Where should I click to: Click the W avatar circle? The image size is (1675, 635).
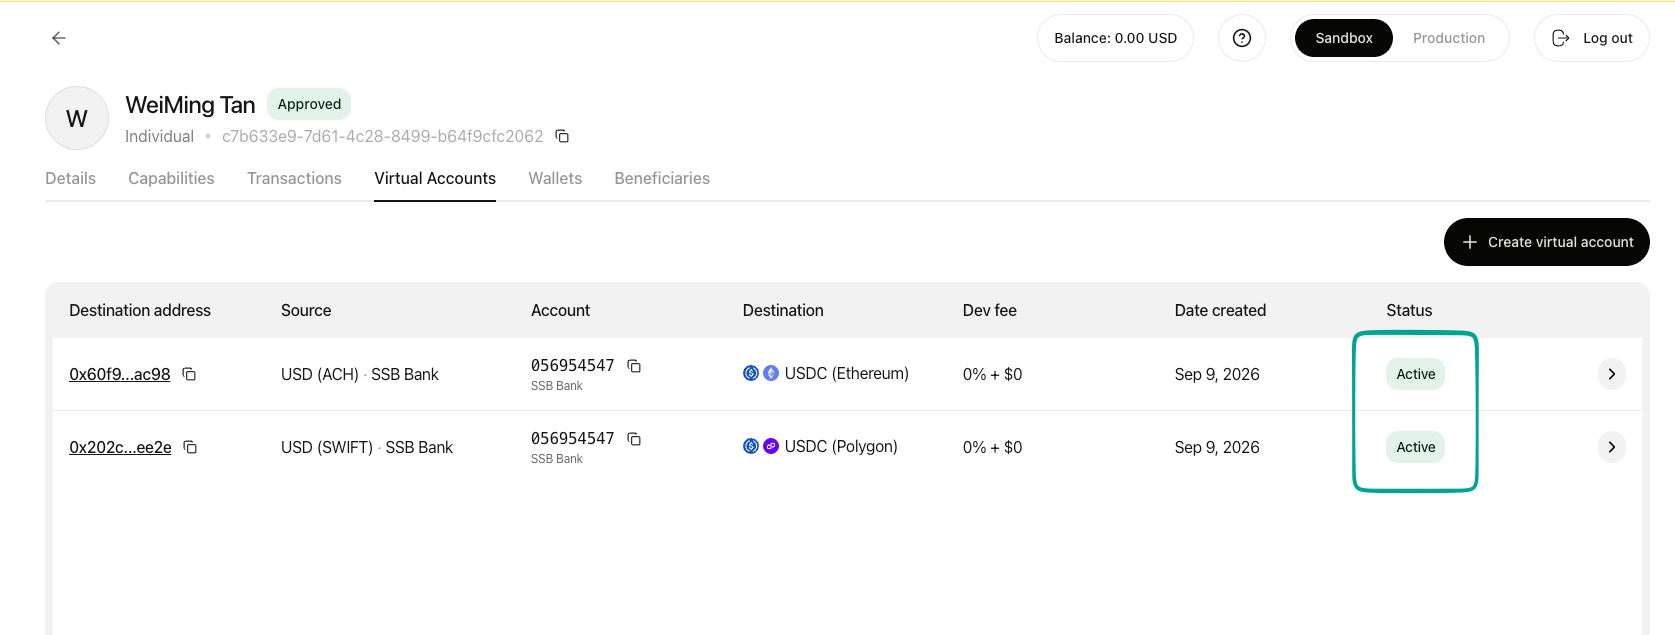[x=77, y=118]
